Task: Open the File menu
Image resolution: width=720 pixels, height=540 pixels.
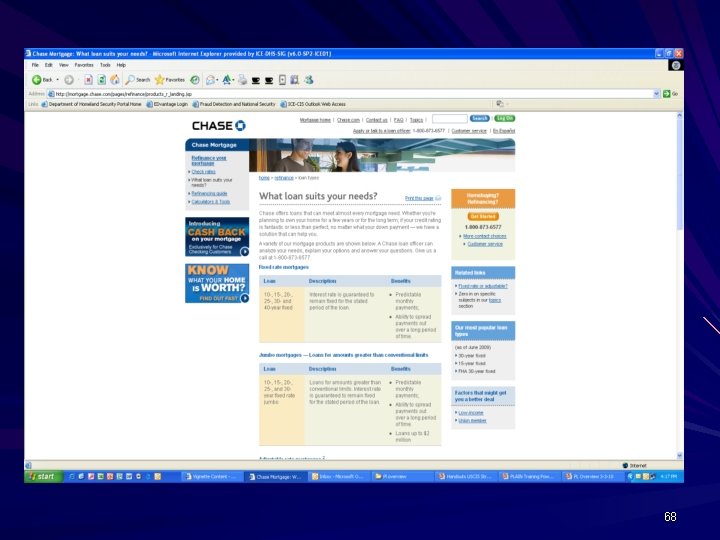Action: pos(35,65)
